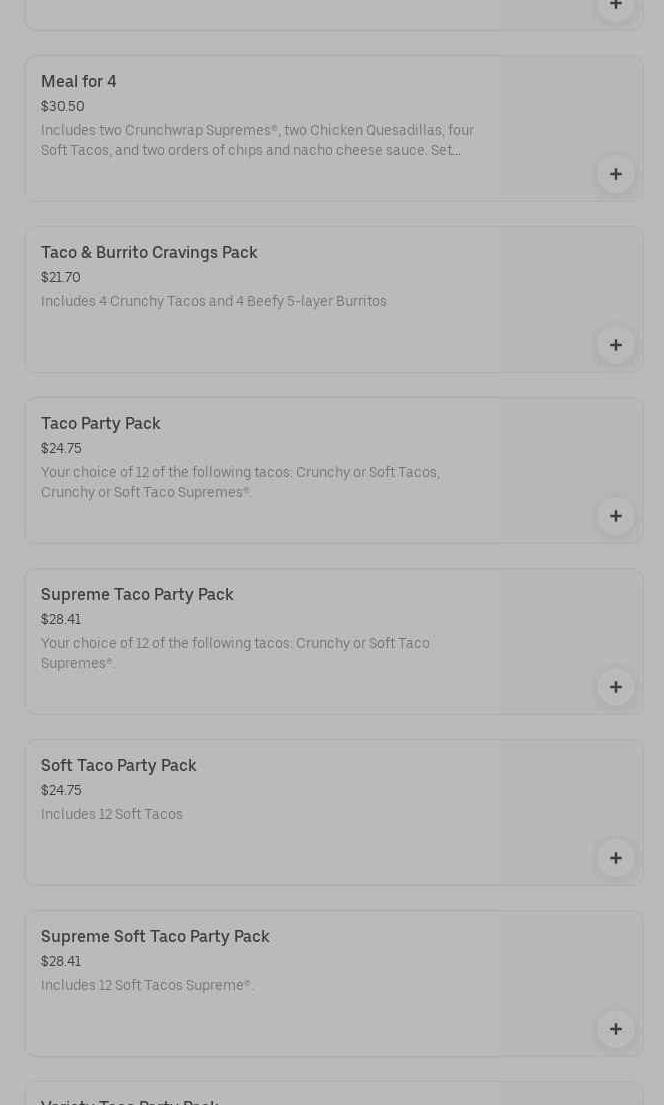Viewport: 664px width, 1105px height.
Task: Tap plus icon for Soft Taco Party Pack
Action: pyautogui.click(x=615, y=858)
